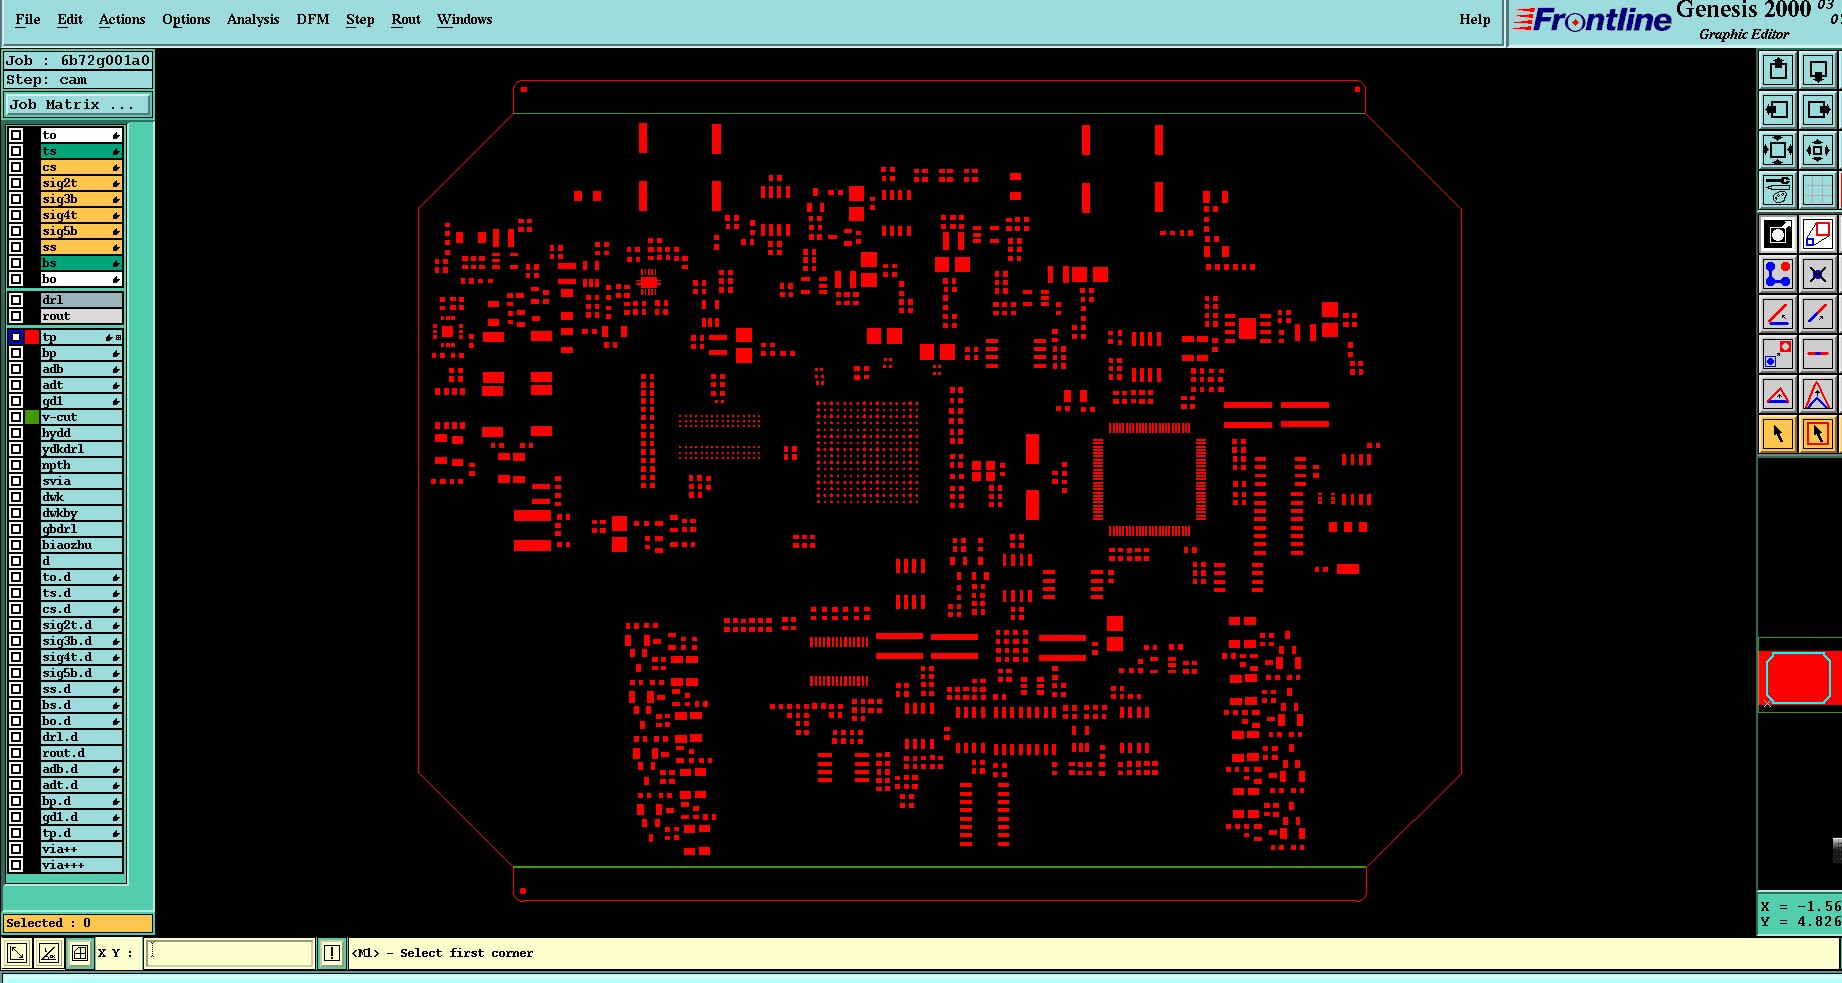Click the diagonal arrow icon in bottom bar
This screenshot has width=1842, height=983.
pos(17,953)
